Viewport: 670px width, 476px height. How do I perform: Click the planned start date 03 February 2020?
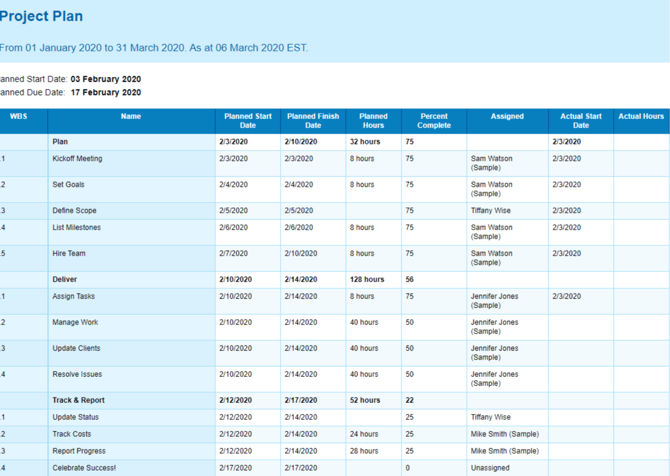(x=106, y=79)
